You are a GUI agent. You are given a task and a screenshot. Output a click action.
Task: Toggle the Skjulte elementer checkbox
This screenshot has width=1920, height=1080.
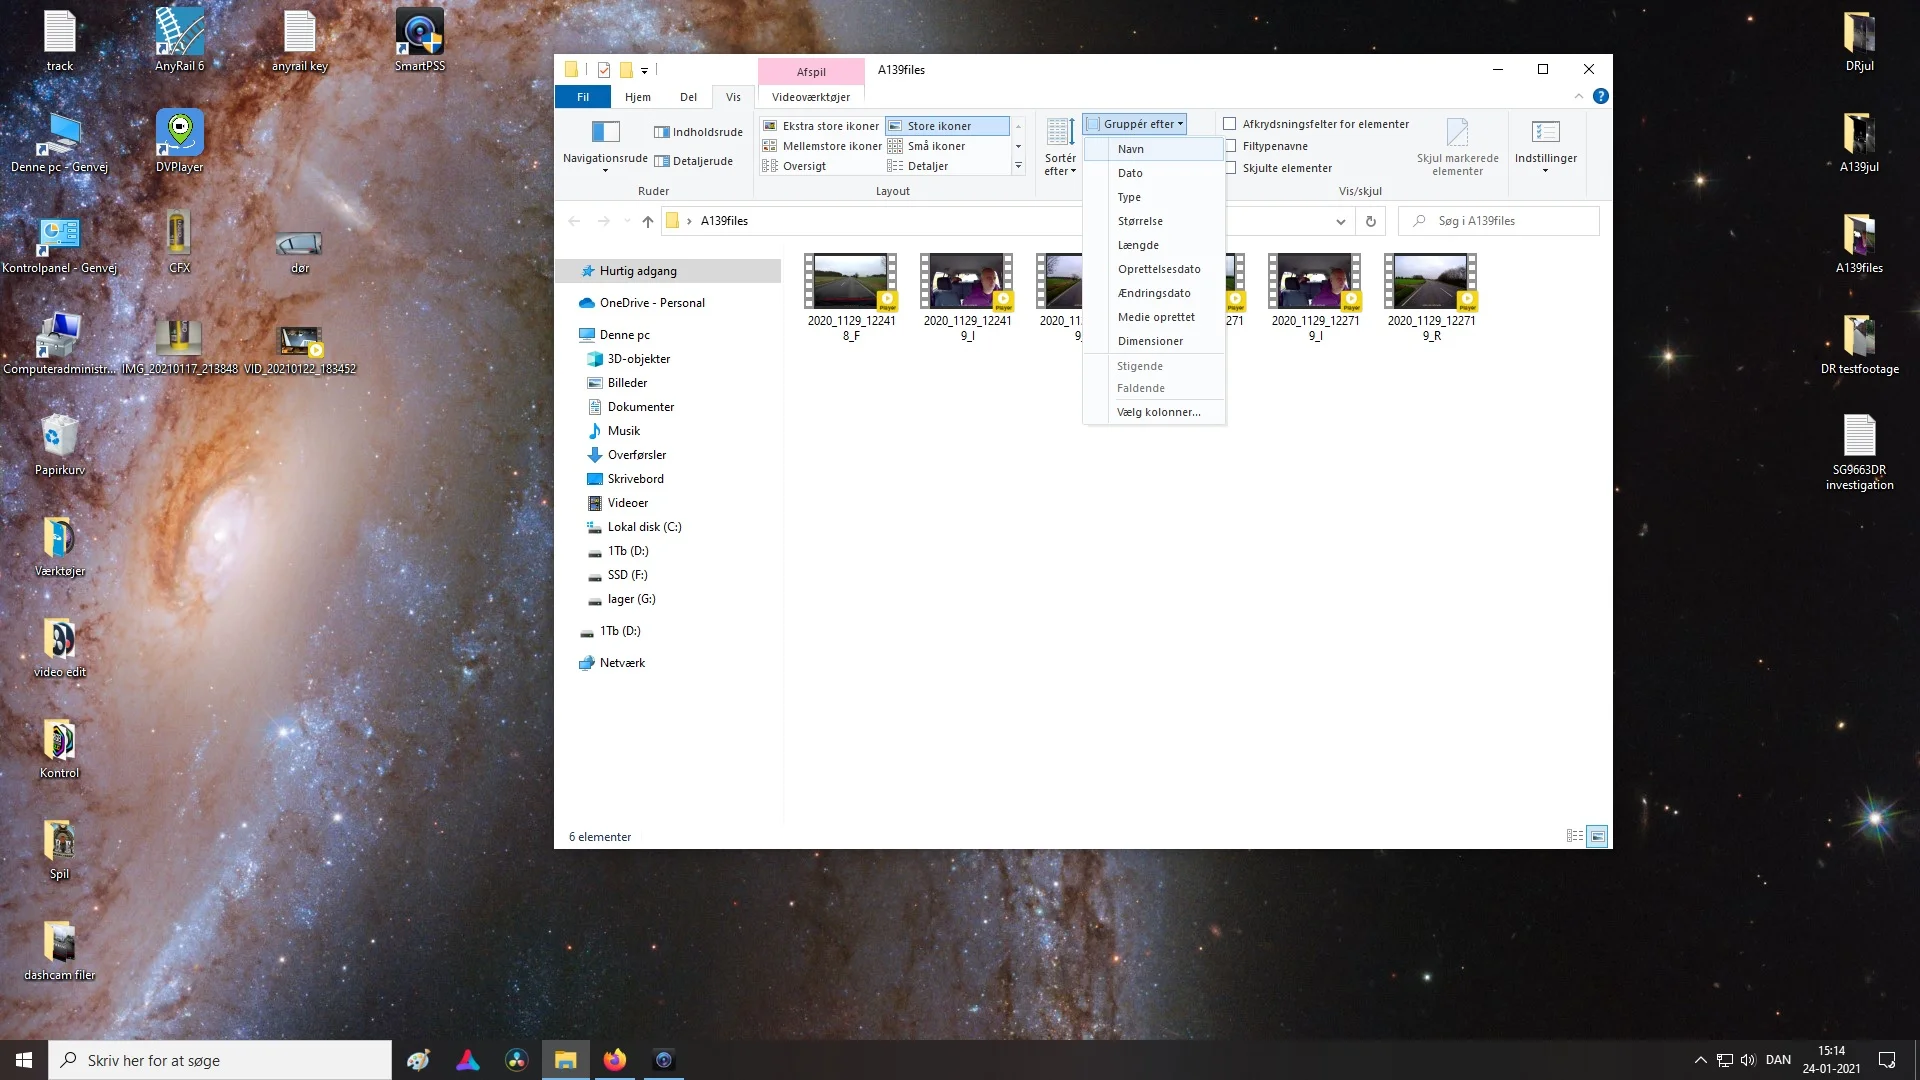click(1230, 168)
